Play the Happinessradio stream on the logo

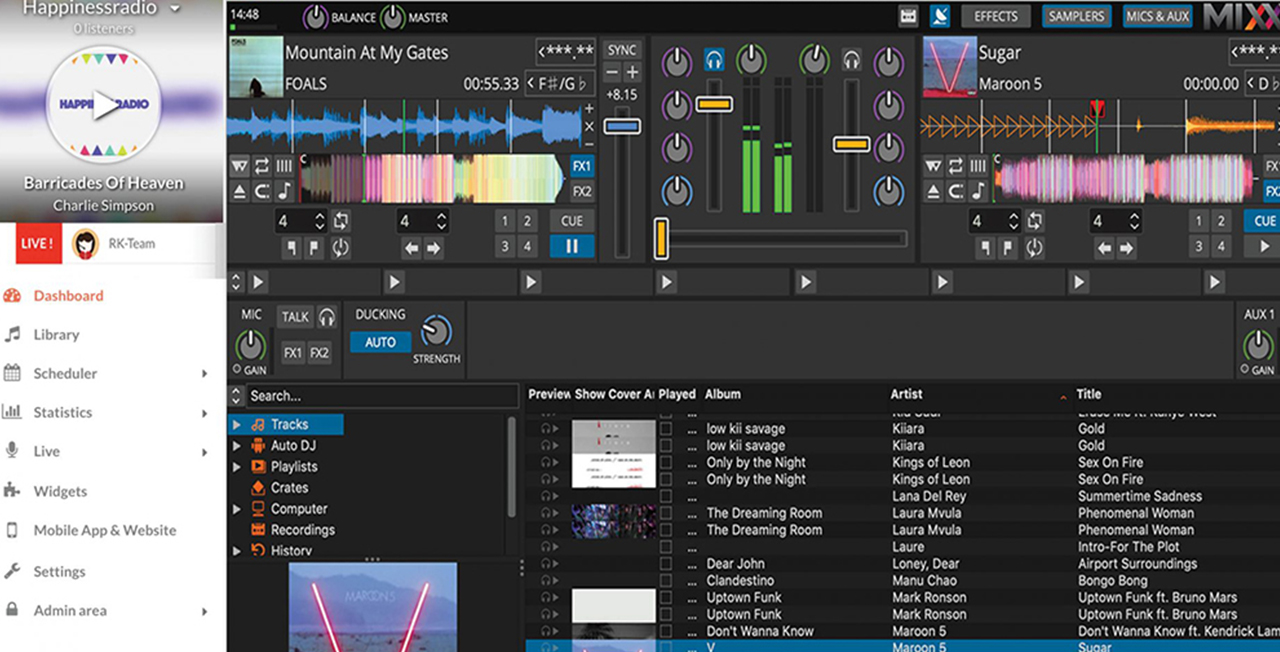click(x=104, y=105)
